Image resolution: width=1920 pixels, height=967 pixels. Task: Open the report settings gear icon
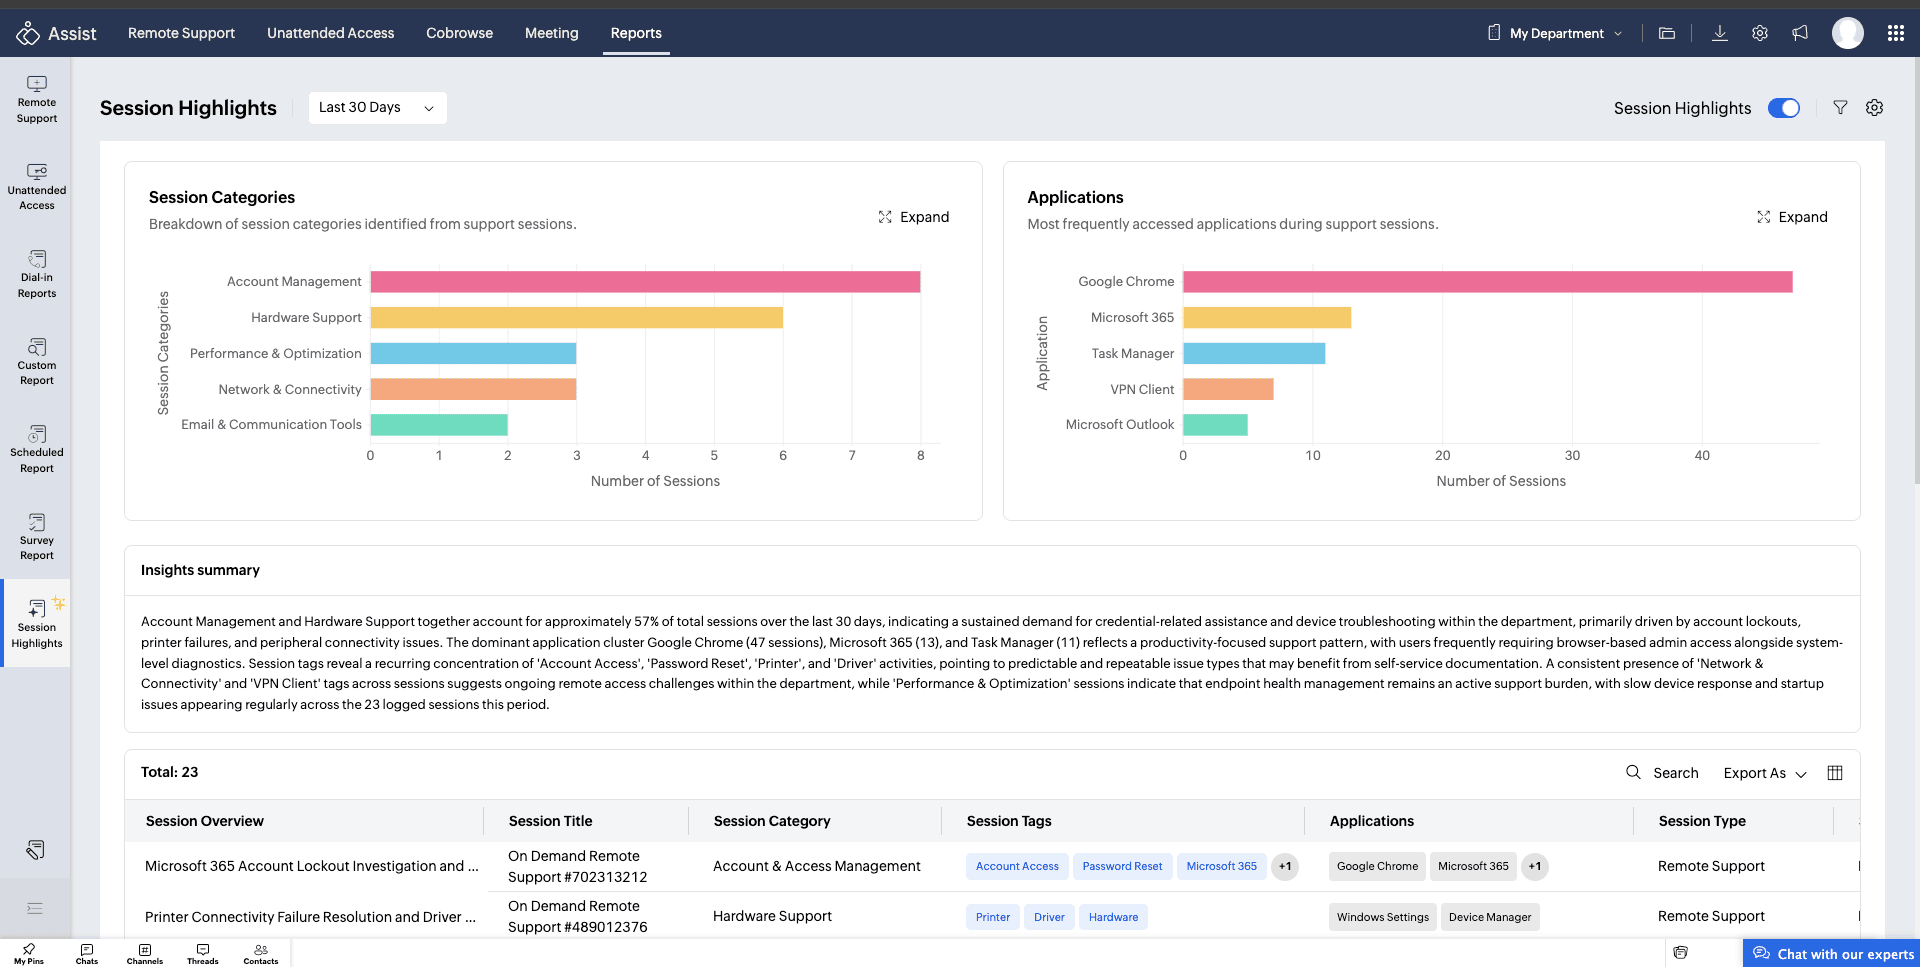coord(1875,108)
